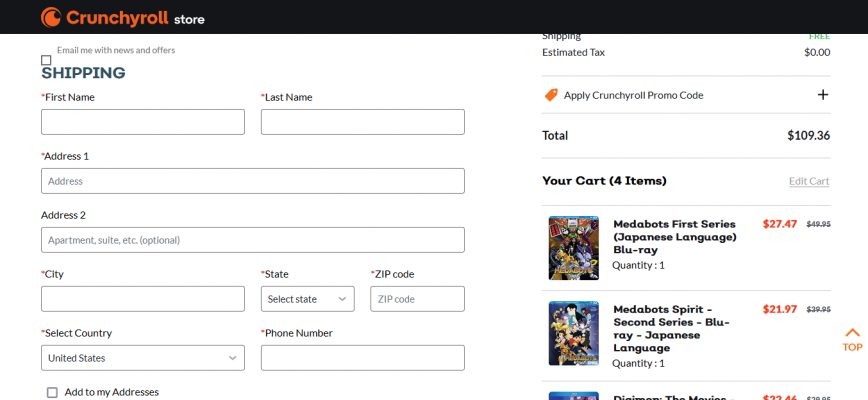Open Digimon The Movies cover thumbnail
Screen dimensions: 868x400
click(x=573, y=395)
